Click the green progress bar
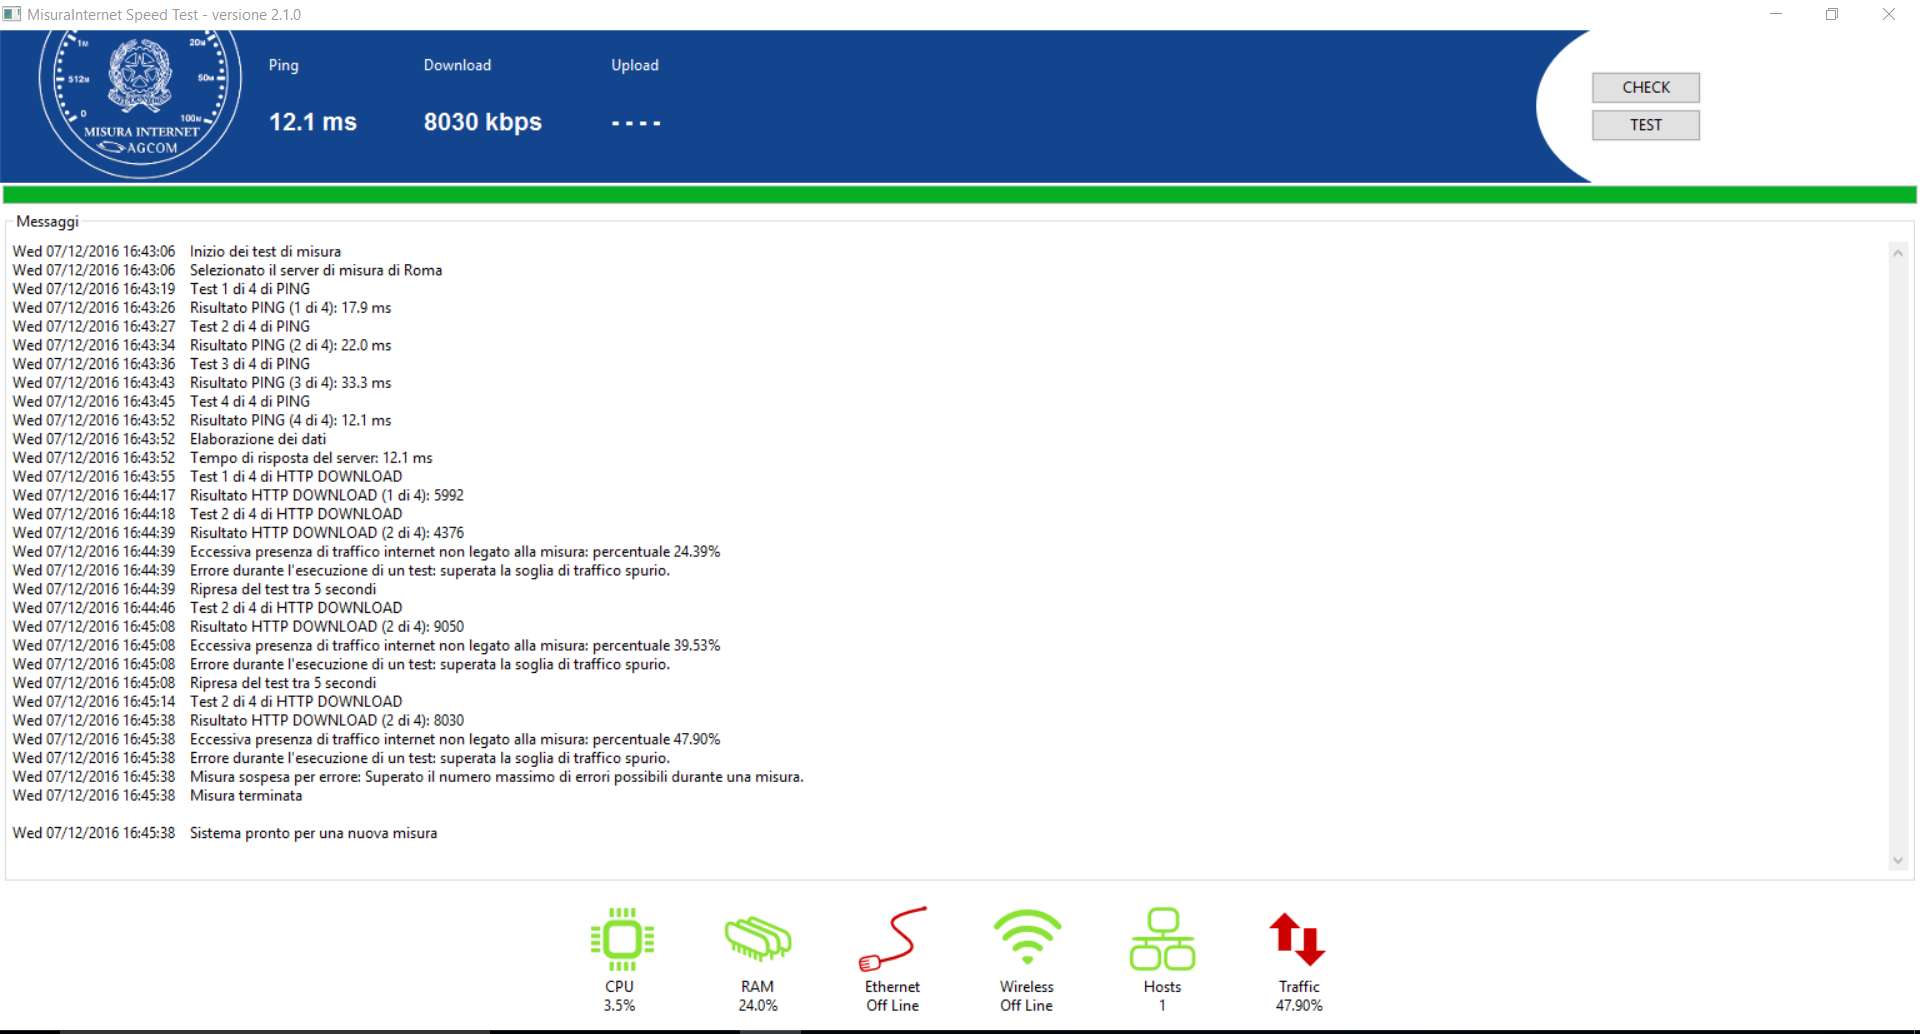 [959, 195]
